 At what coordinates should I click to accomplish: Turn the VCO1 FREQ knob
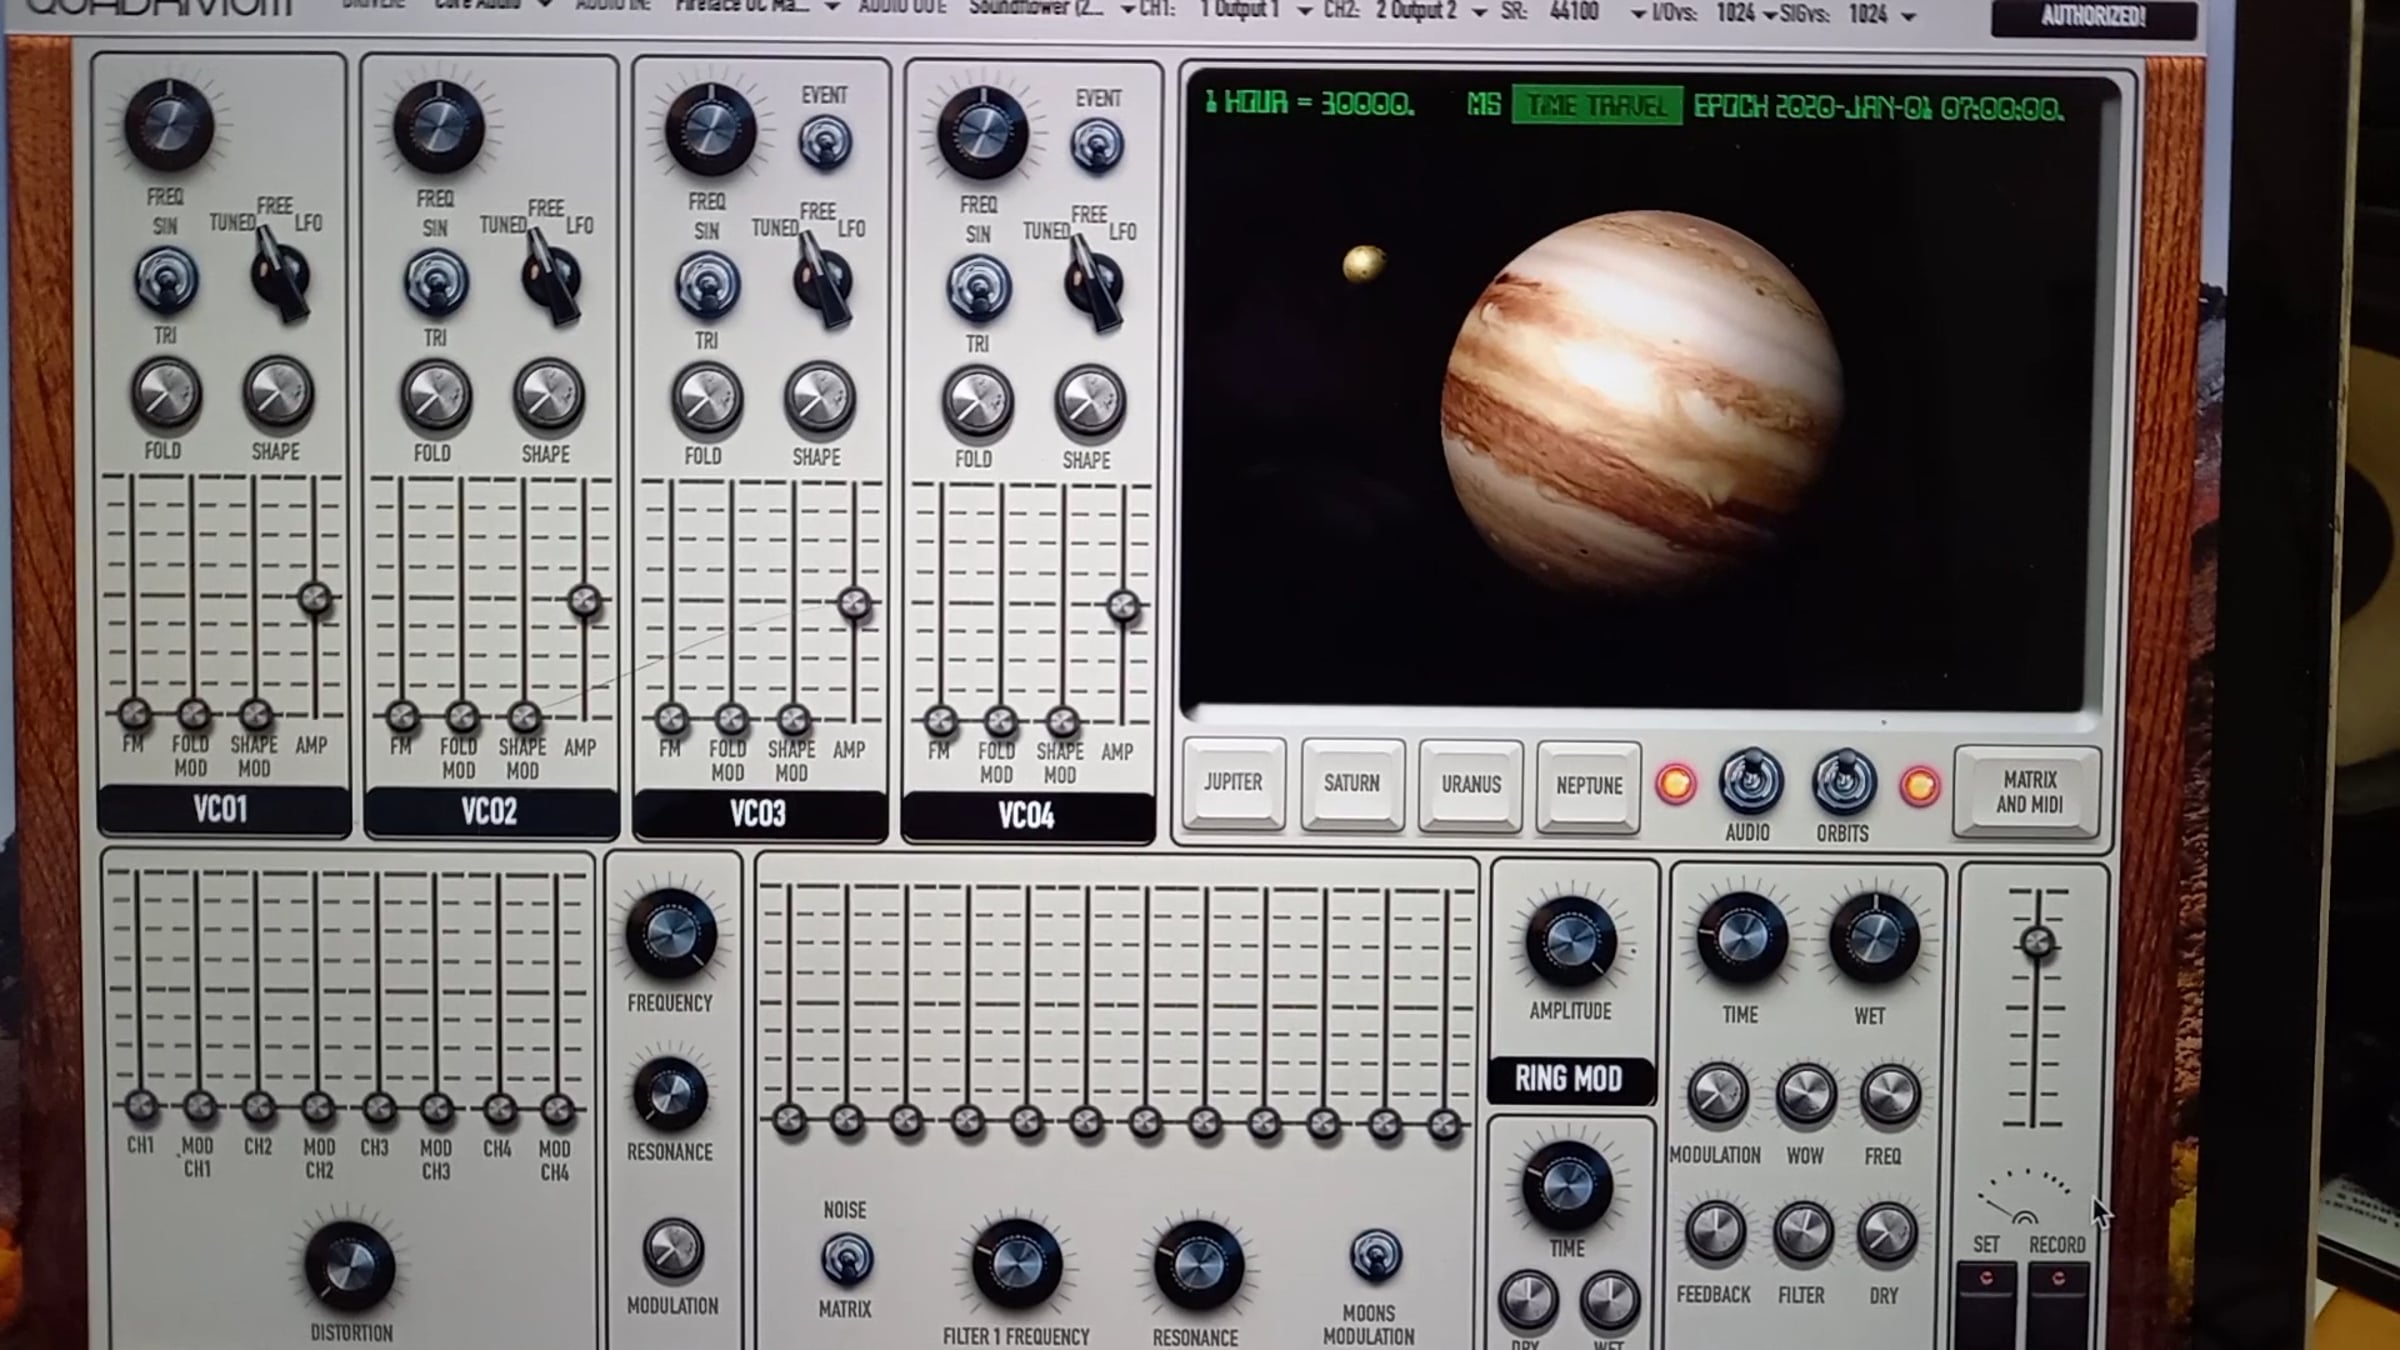[x=168, y=125]
